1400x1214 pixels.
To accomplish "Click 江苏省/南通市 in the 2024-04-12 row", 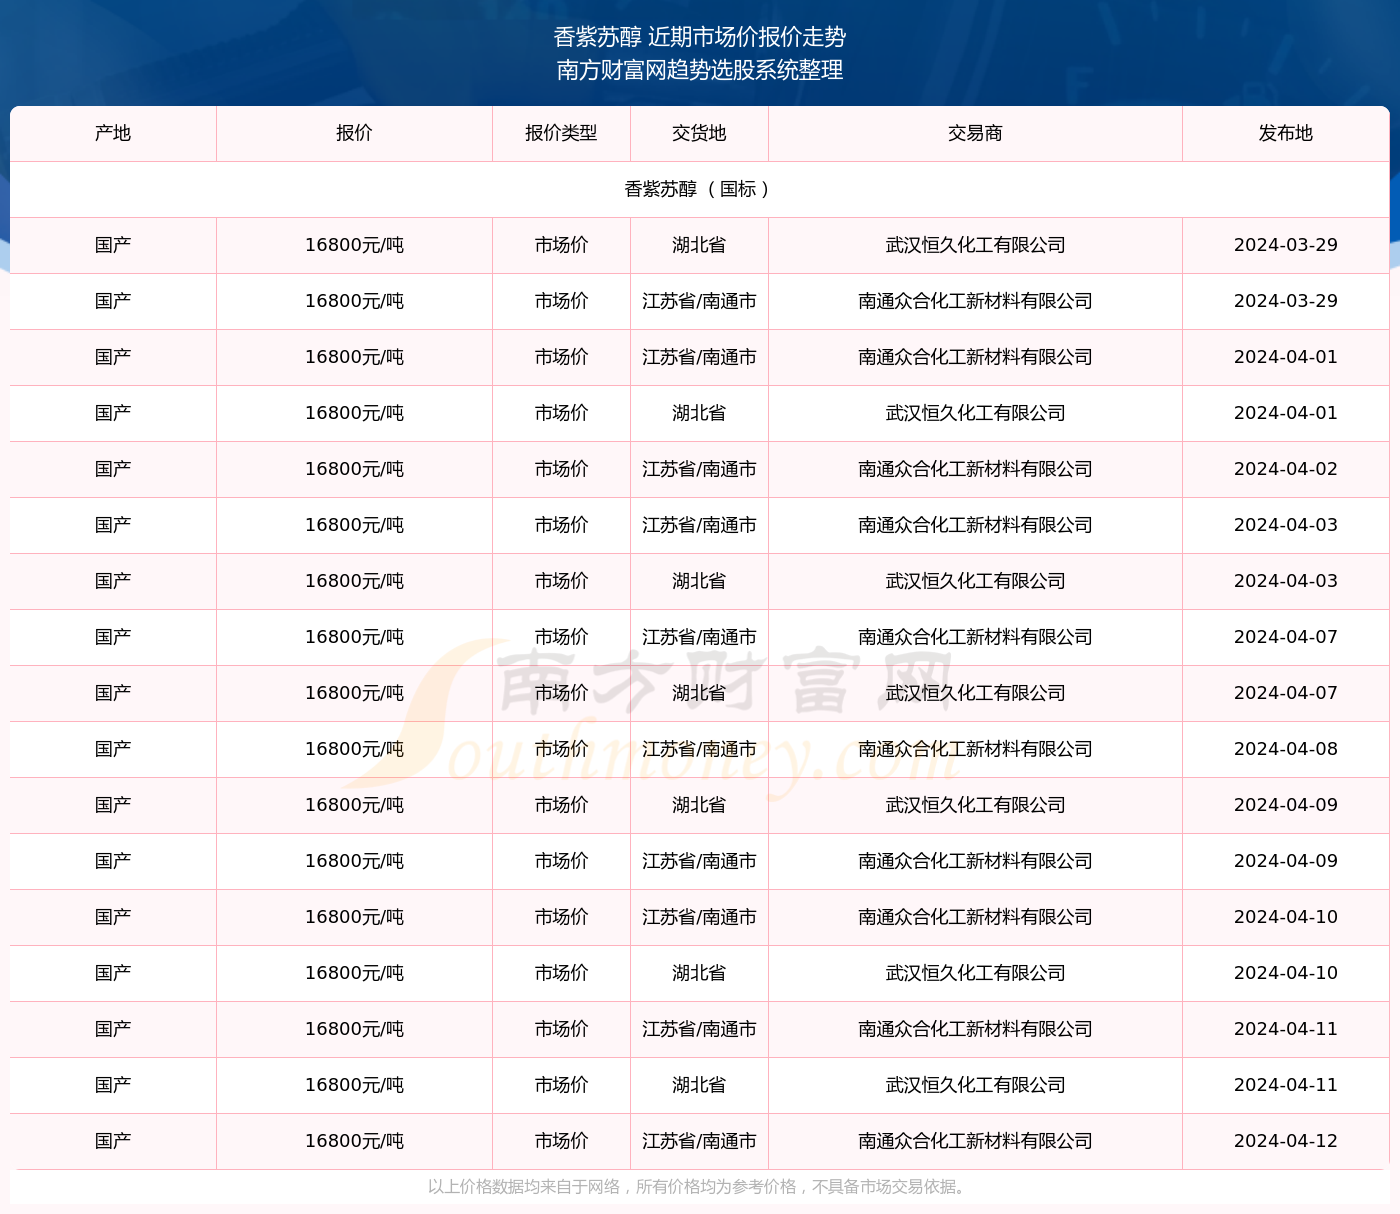I will point(699,1141).
